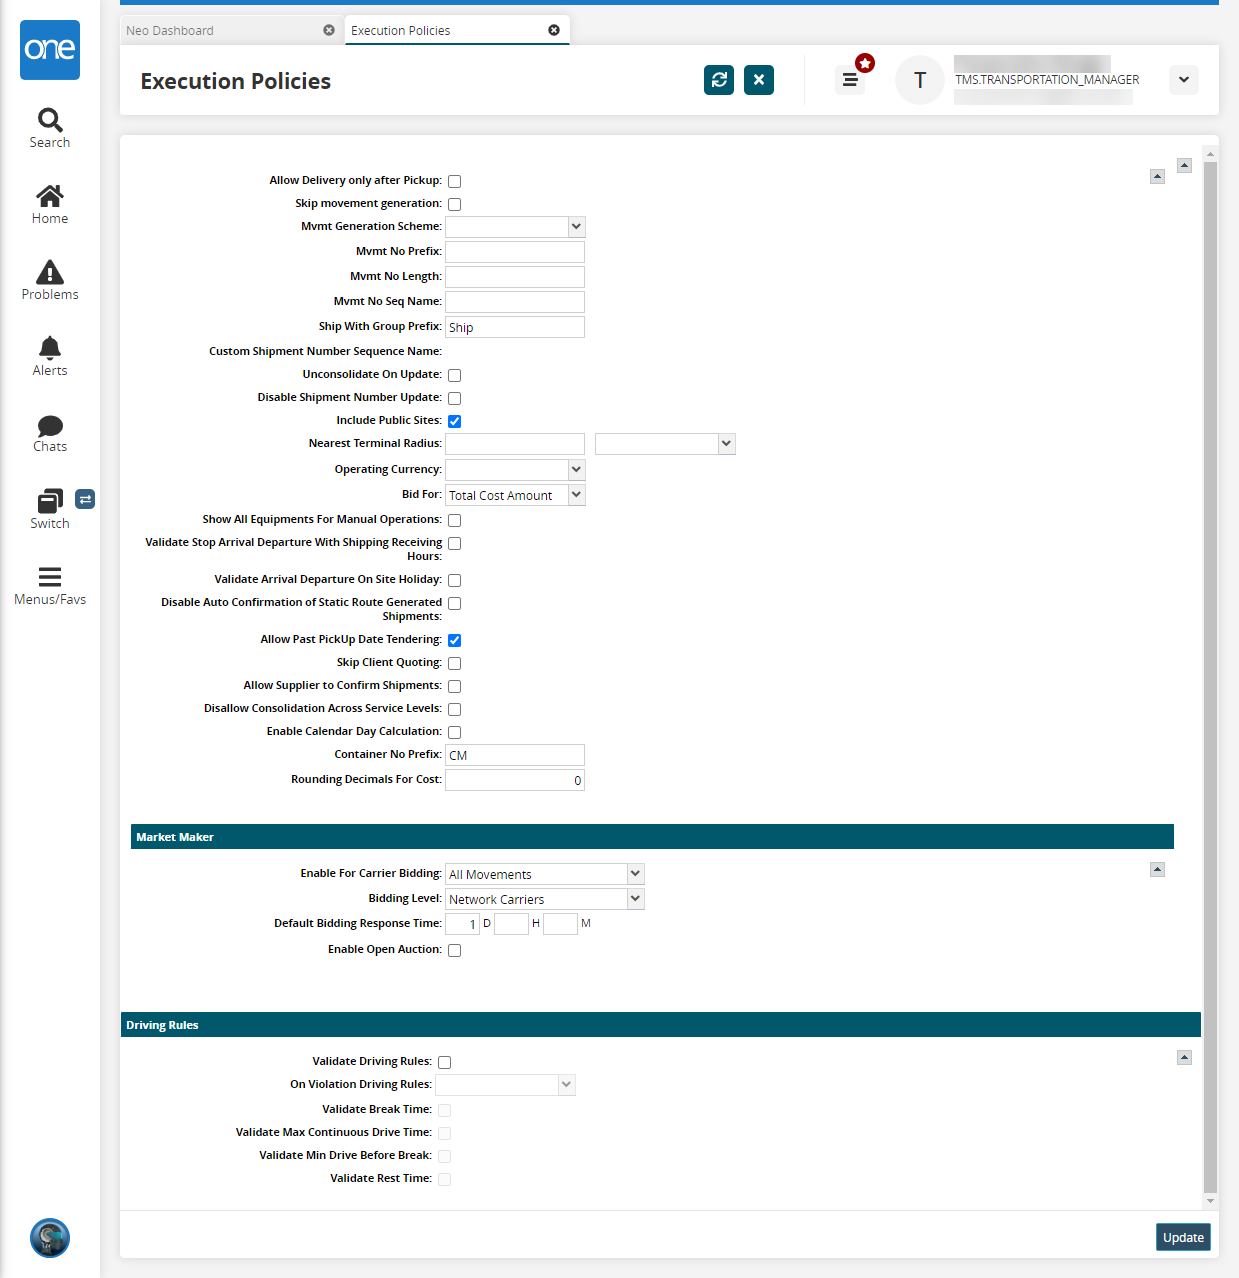Image resolution: width=1239 pixels, height=1278 pixels.
Task: Click the Update button
Action: coord(1183,1237)
